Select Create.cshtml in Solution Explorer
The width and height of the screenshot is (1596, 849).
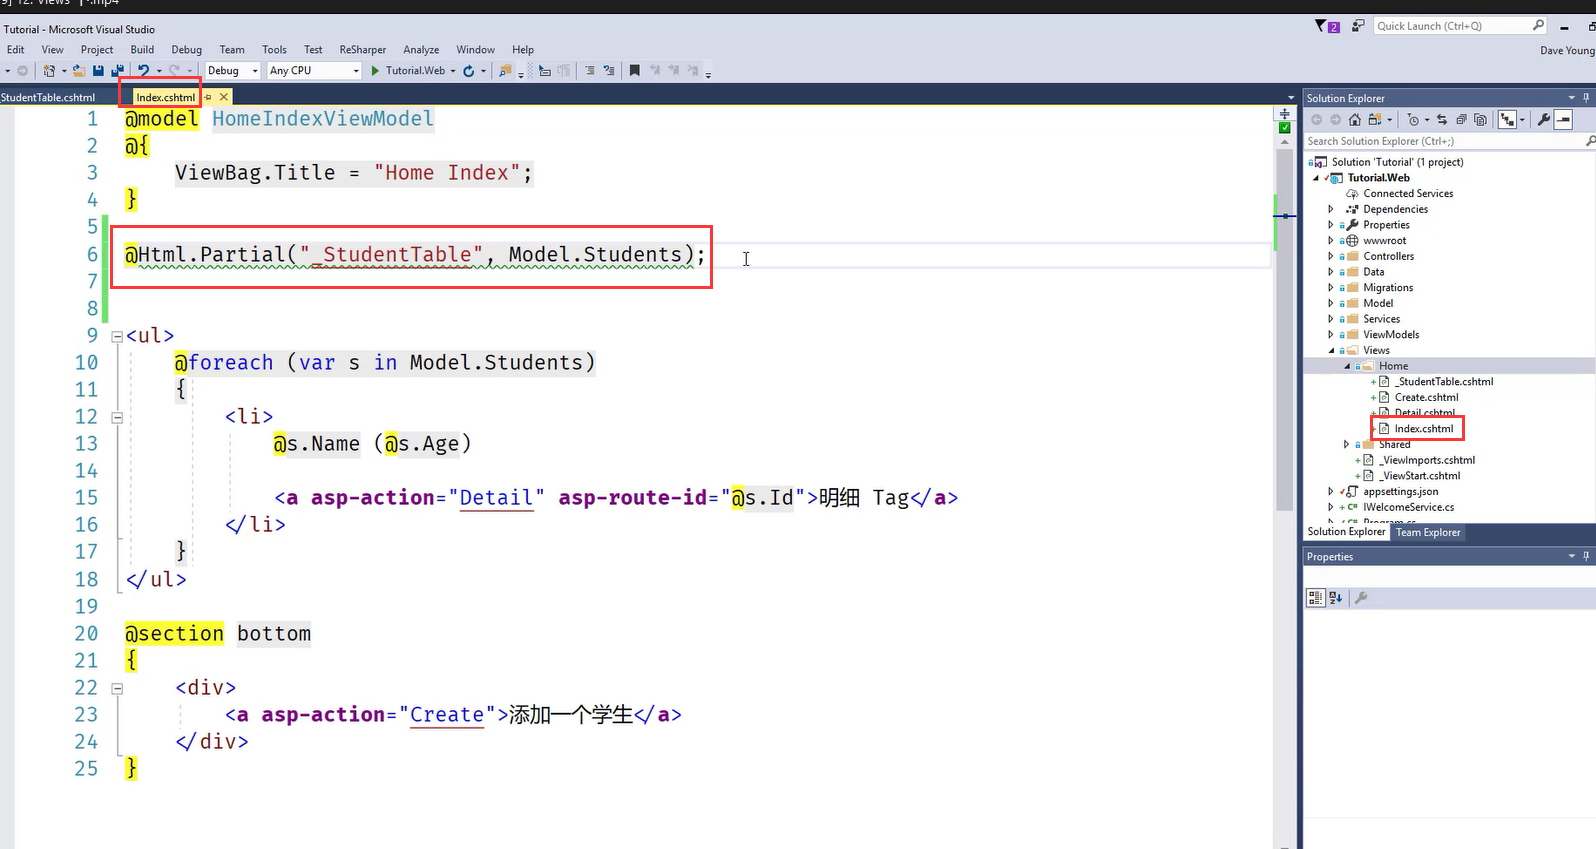click(1426, 397)
